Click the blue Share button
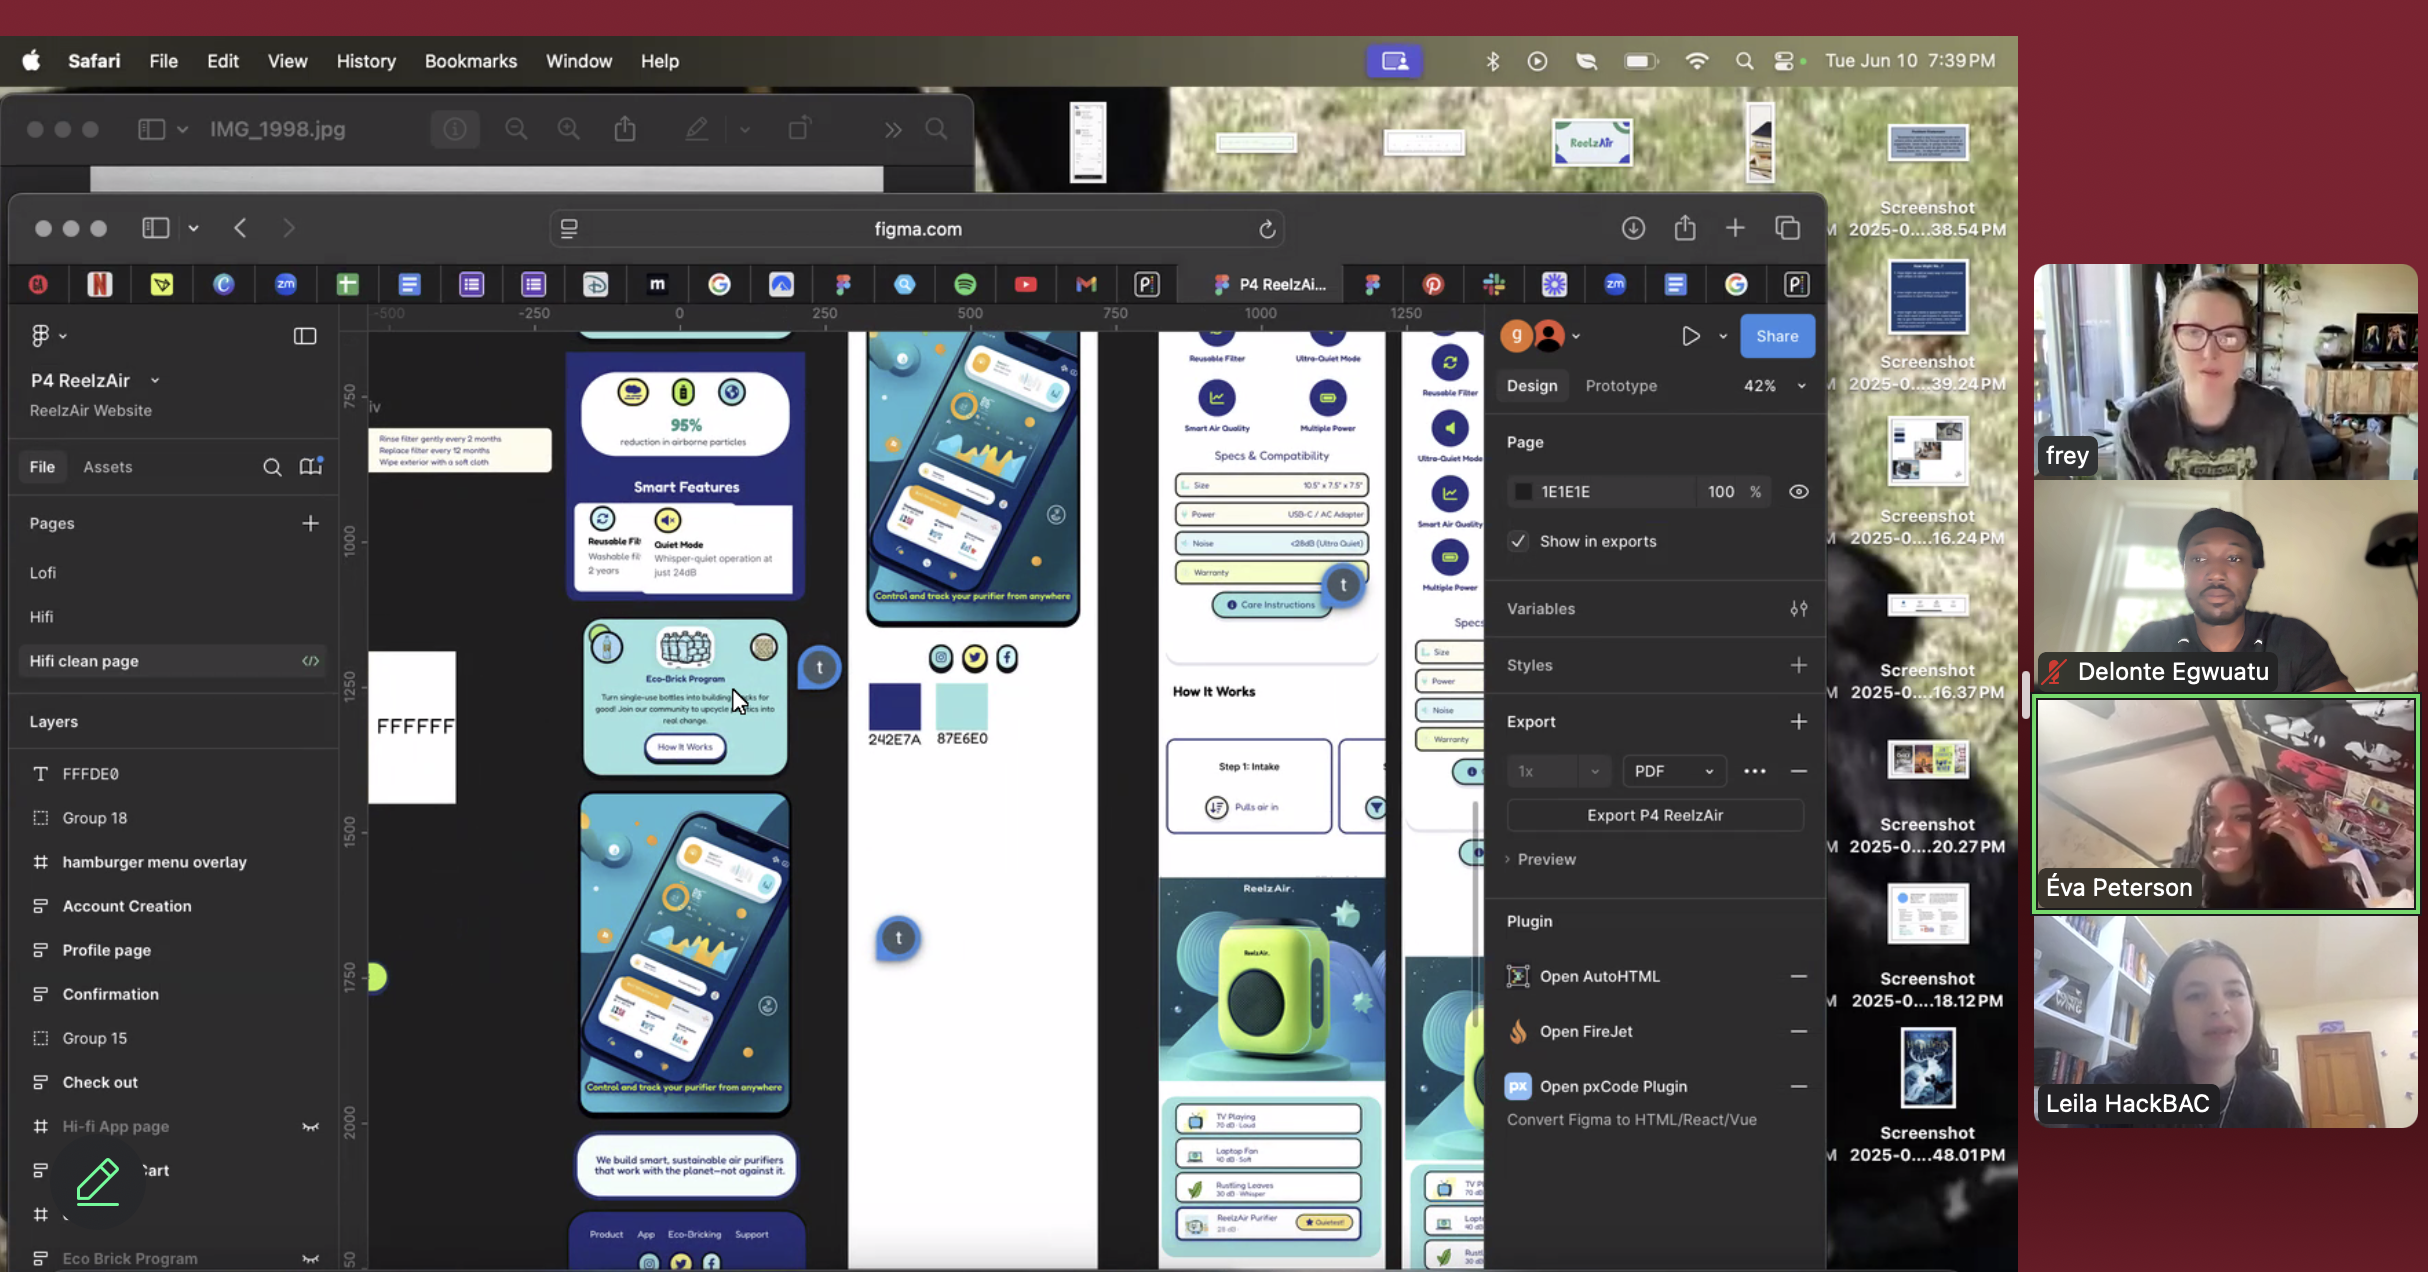The height and width of the screenshot is (1272, 2428). coord(1776,336)
